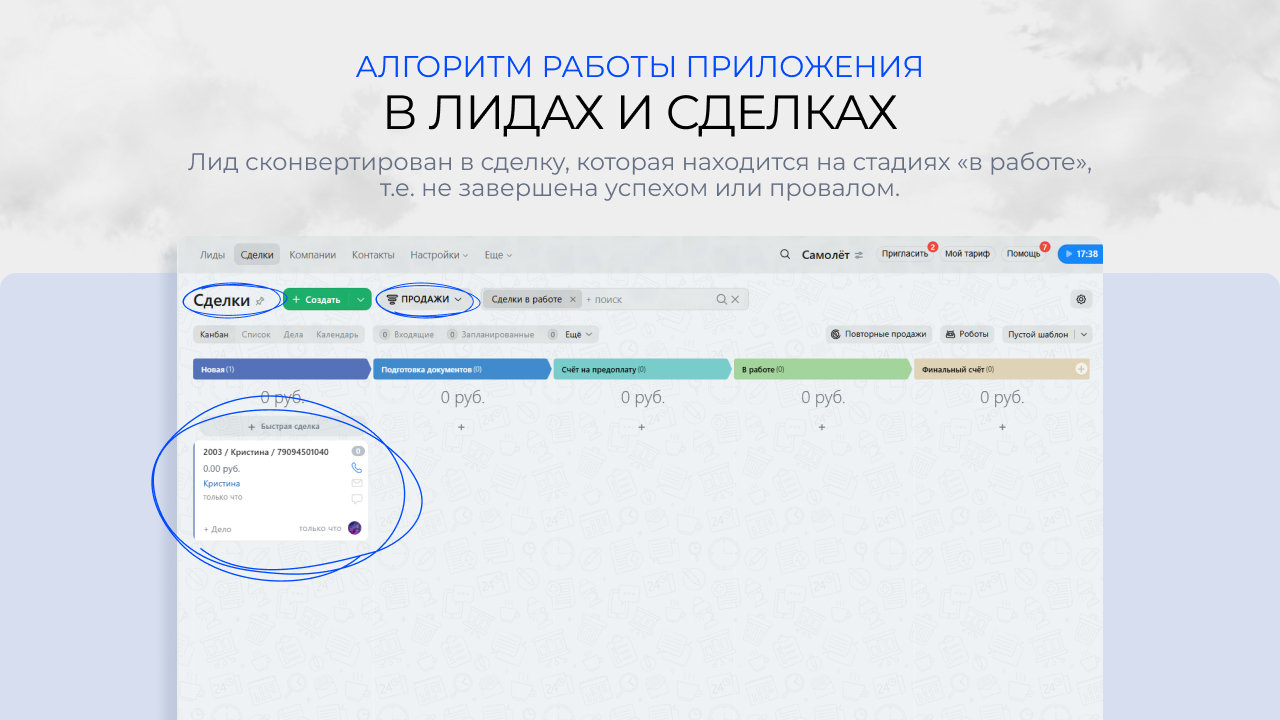Add deal in Финальный счёт column
The height and width of the screenshot is (720, 1280).
point(1002,427)
